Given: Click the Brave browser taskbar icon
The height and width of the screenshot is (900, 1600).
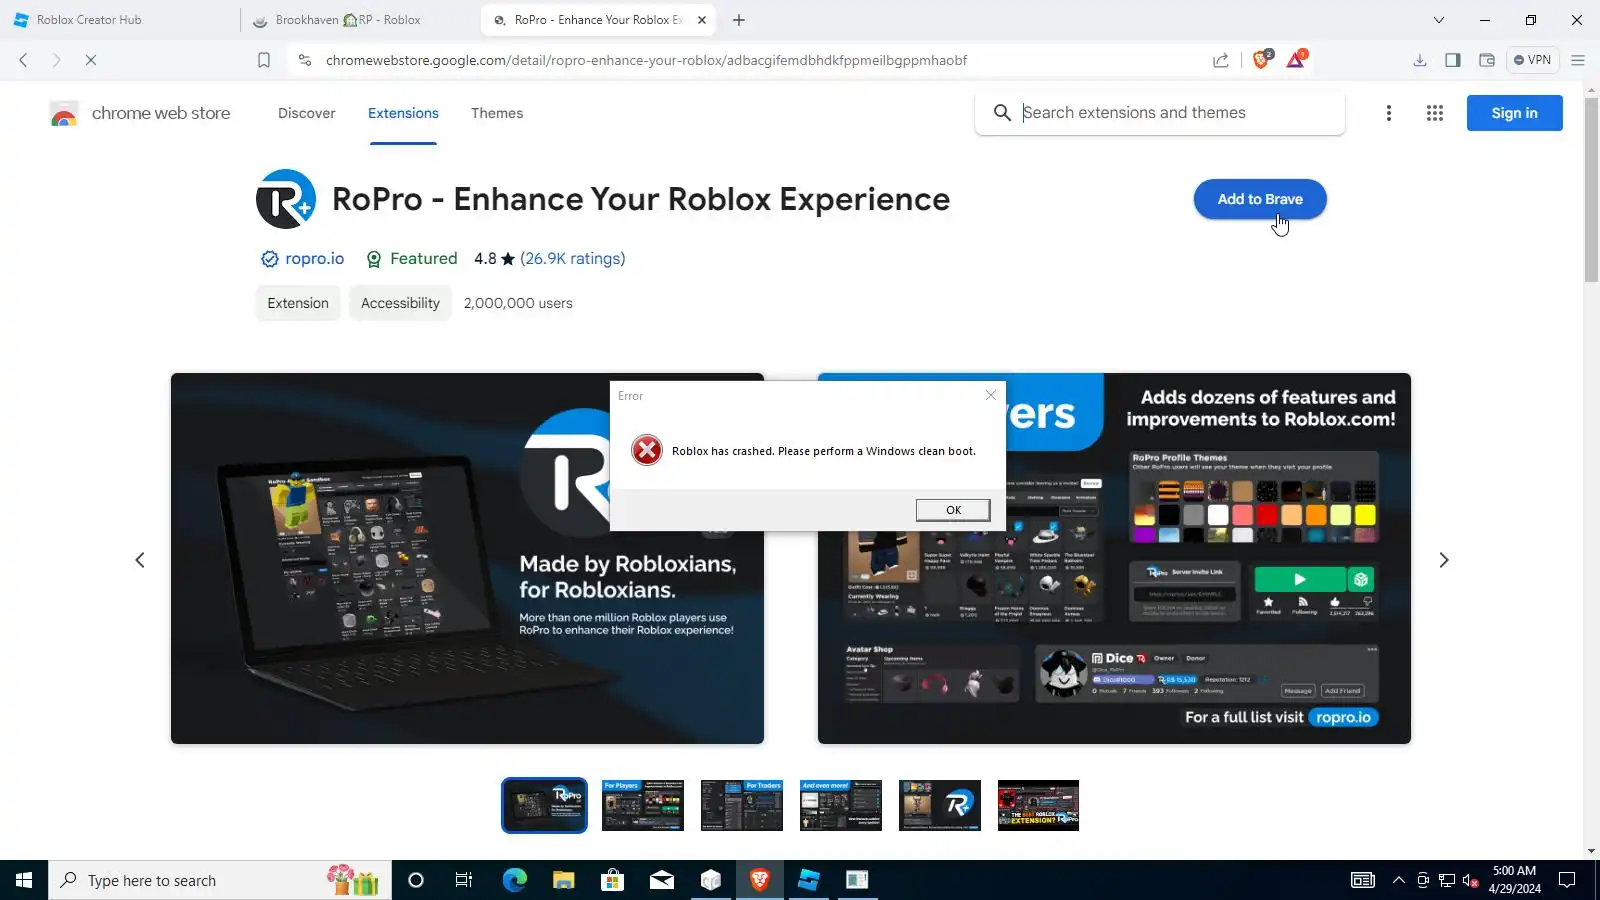Looking at the screenshot, I should coord(760,880).
